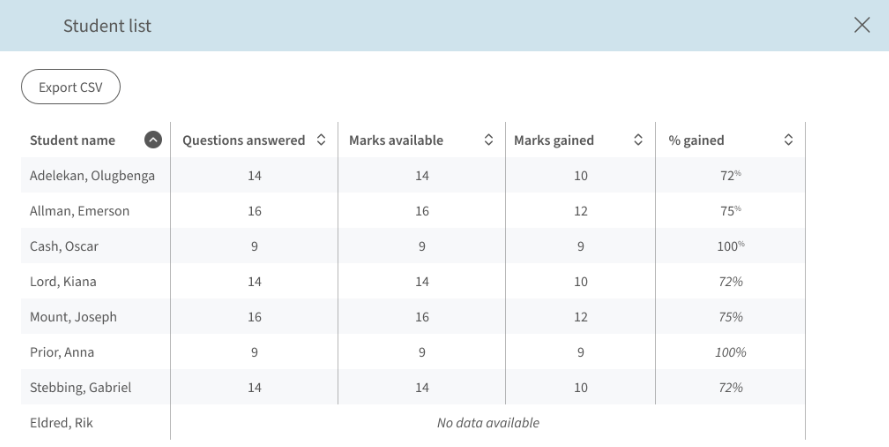Click the No data available cell
This screenshot has width=889, height=447.
[x=488, y=423]
